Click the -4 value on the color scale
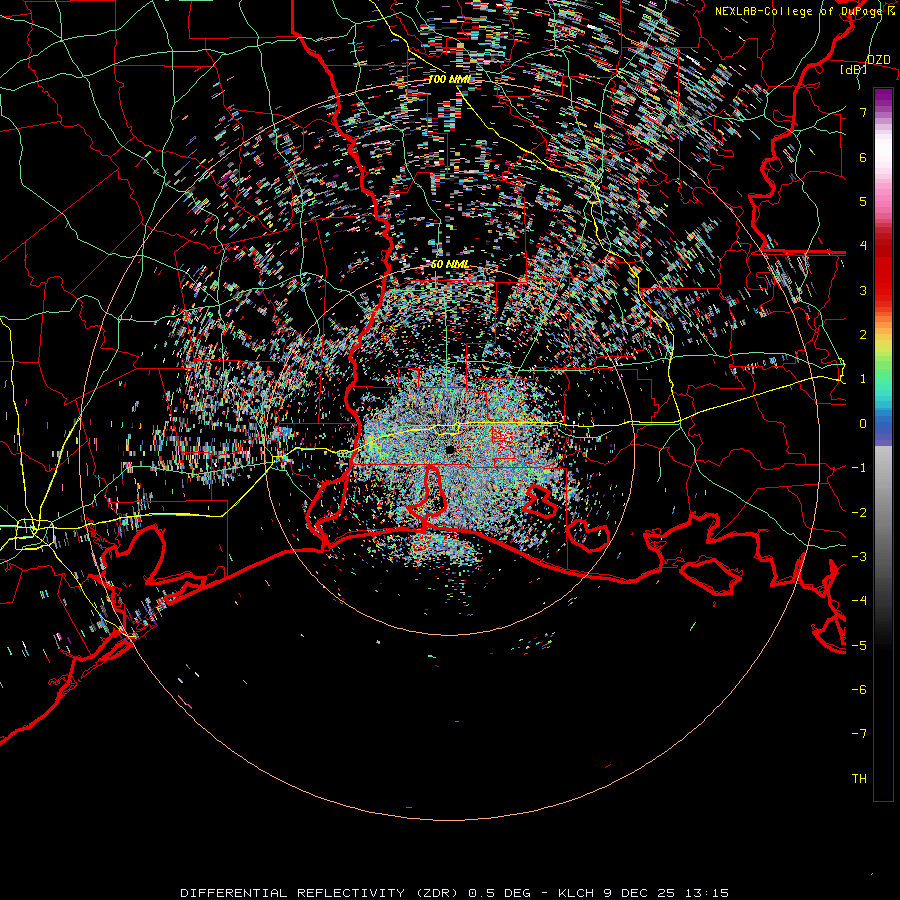 [859, 601]
